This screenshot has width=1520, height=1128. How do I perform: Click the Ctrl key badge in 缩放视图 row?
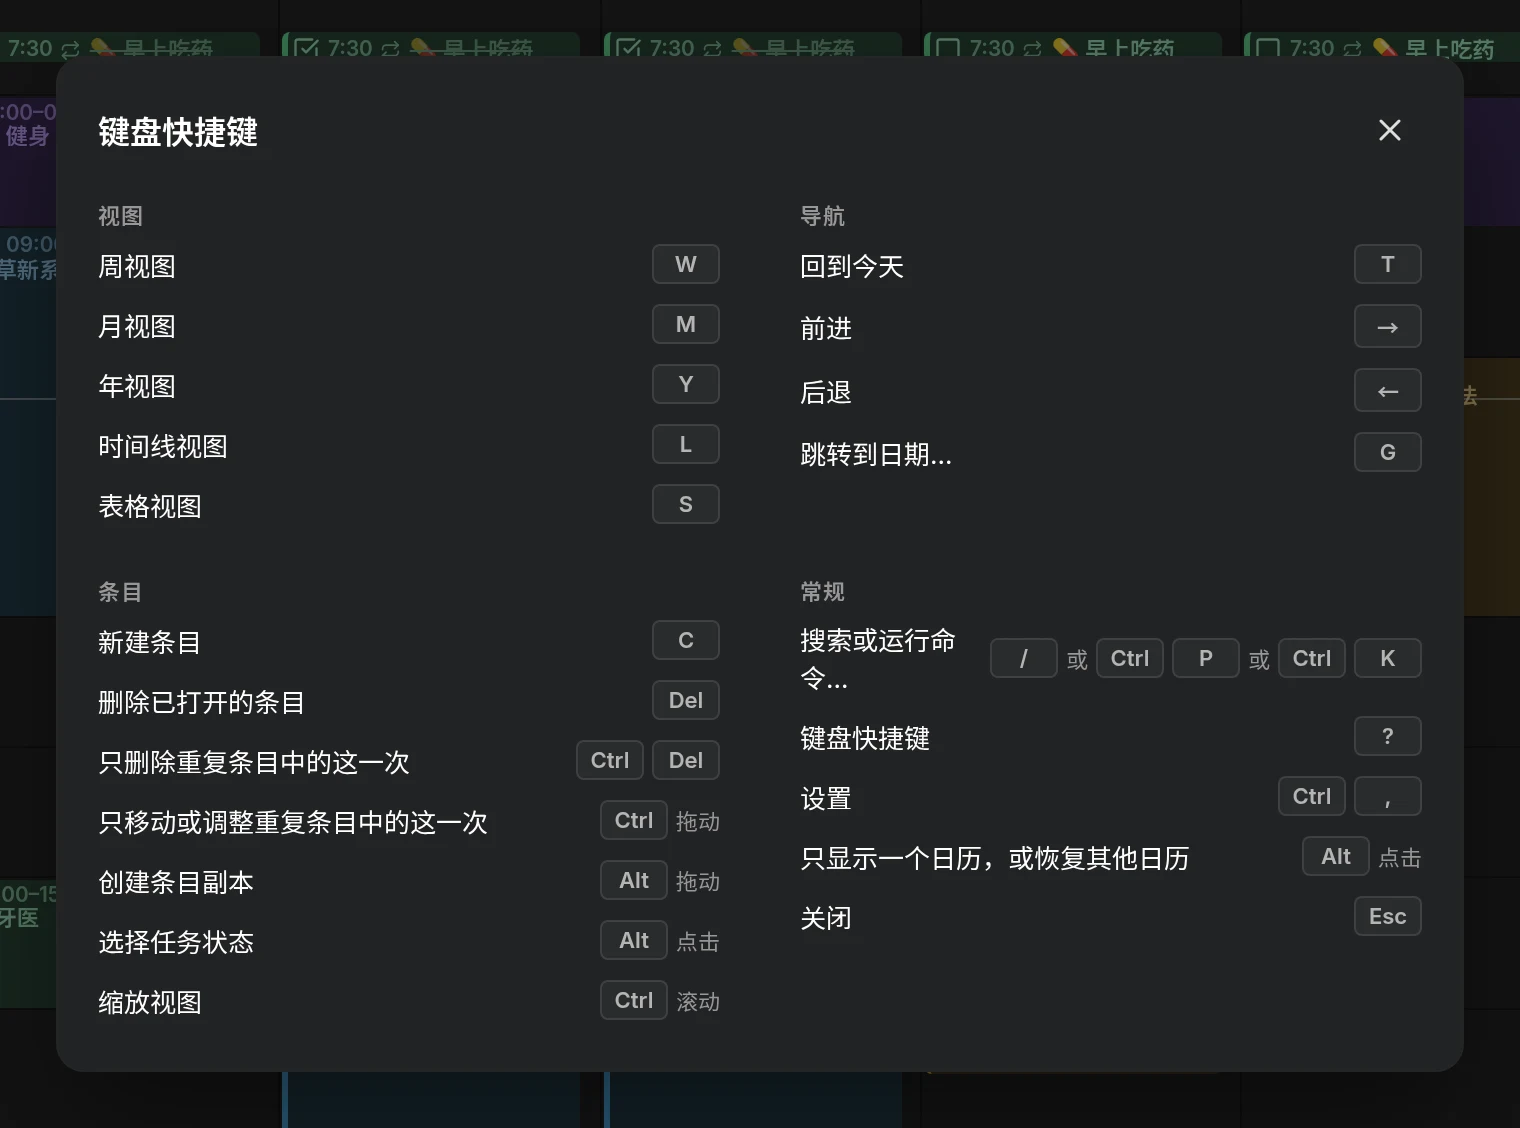(x=634, y=1001)
